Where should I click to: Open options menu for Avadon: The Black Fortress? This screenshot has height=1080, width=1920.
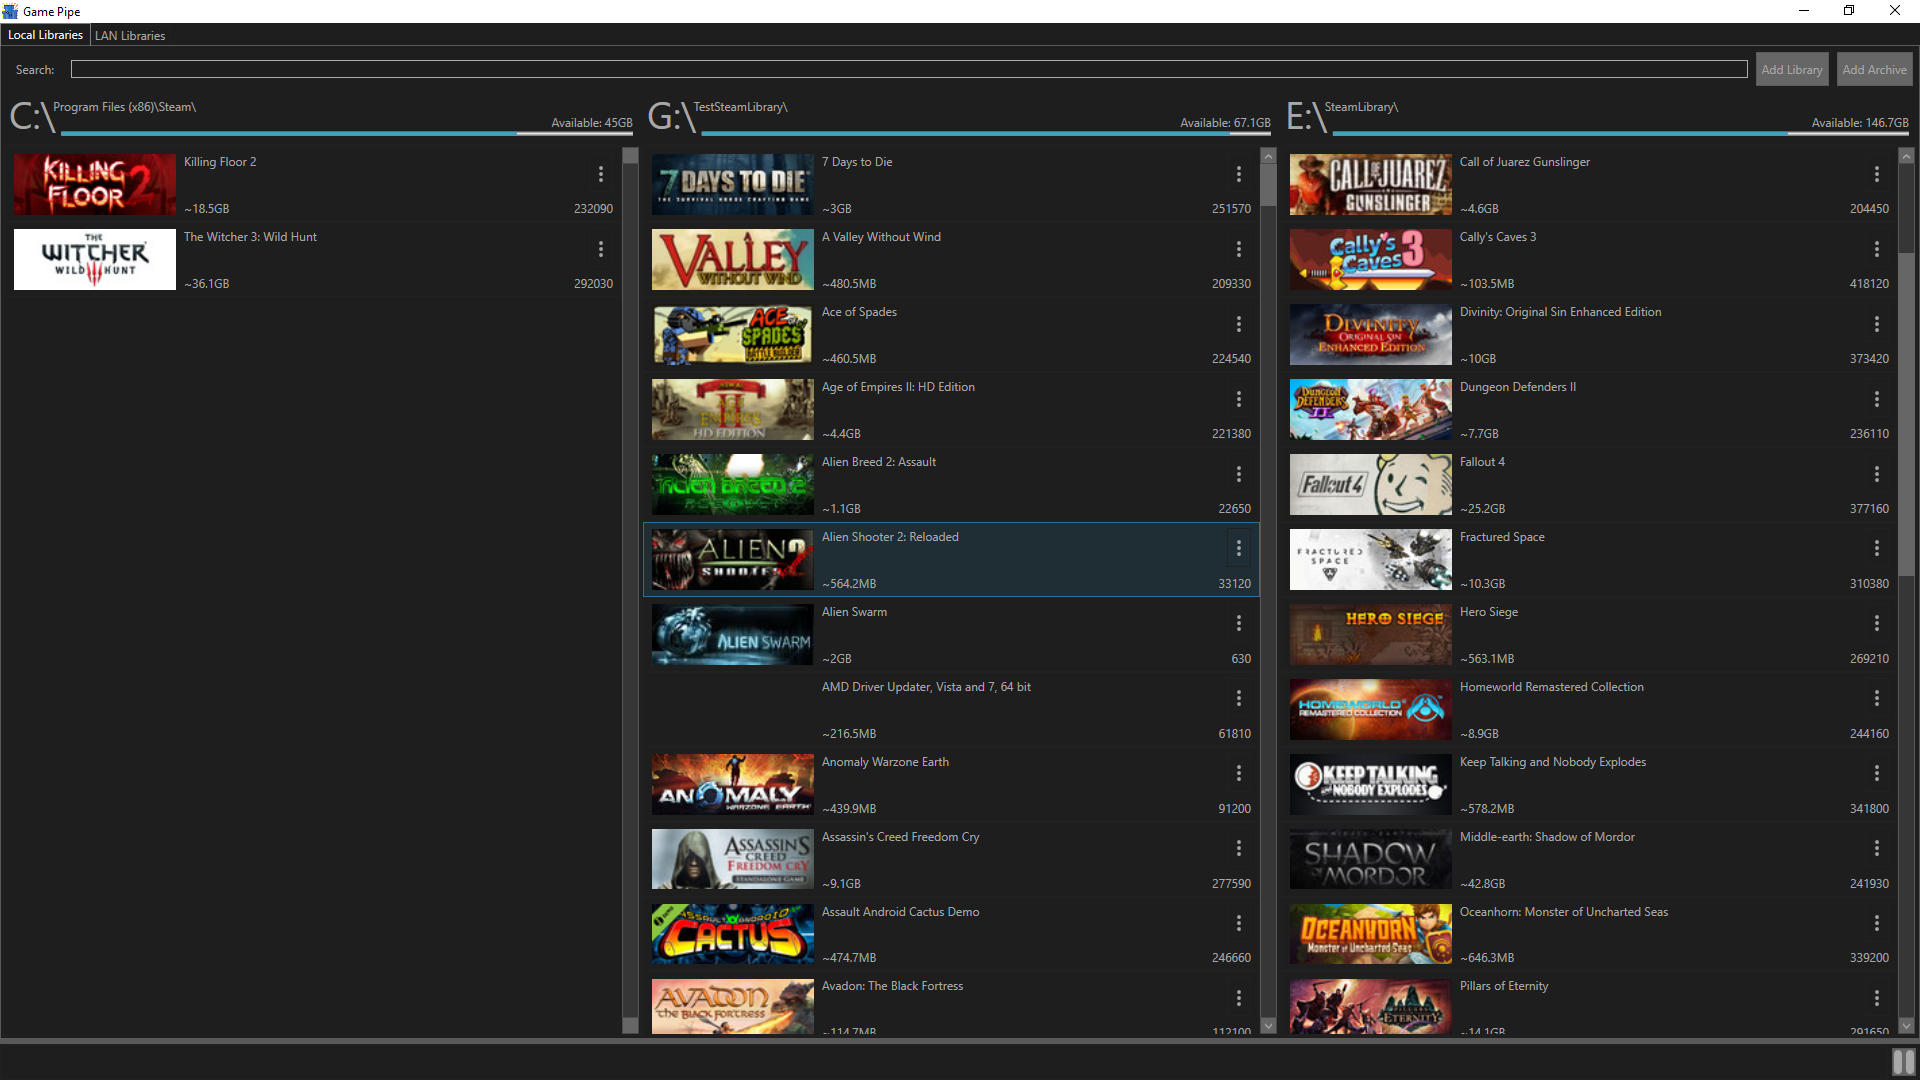coord(1238,998)
